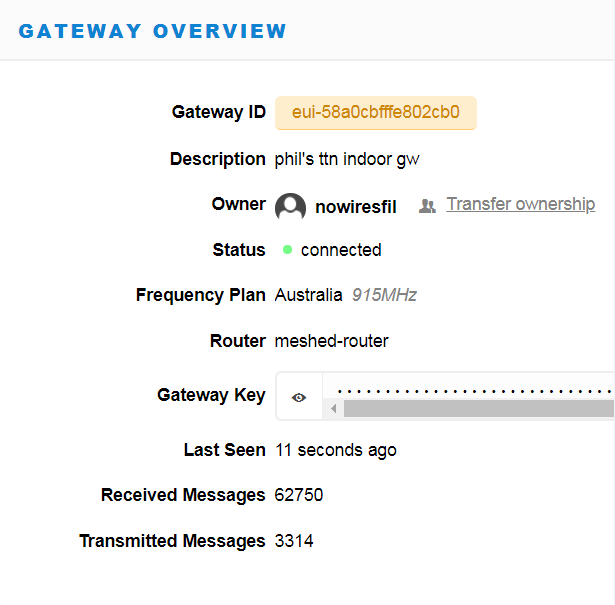Viewport: 615px width, 605px height.
Task: Click the gateway key horizontal scrollbar thumb
Action: tap(478, 409)
